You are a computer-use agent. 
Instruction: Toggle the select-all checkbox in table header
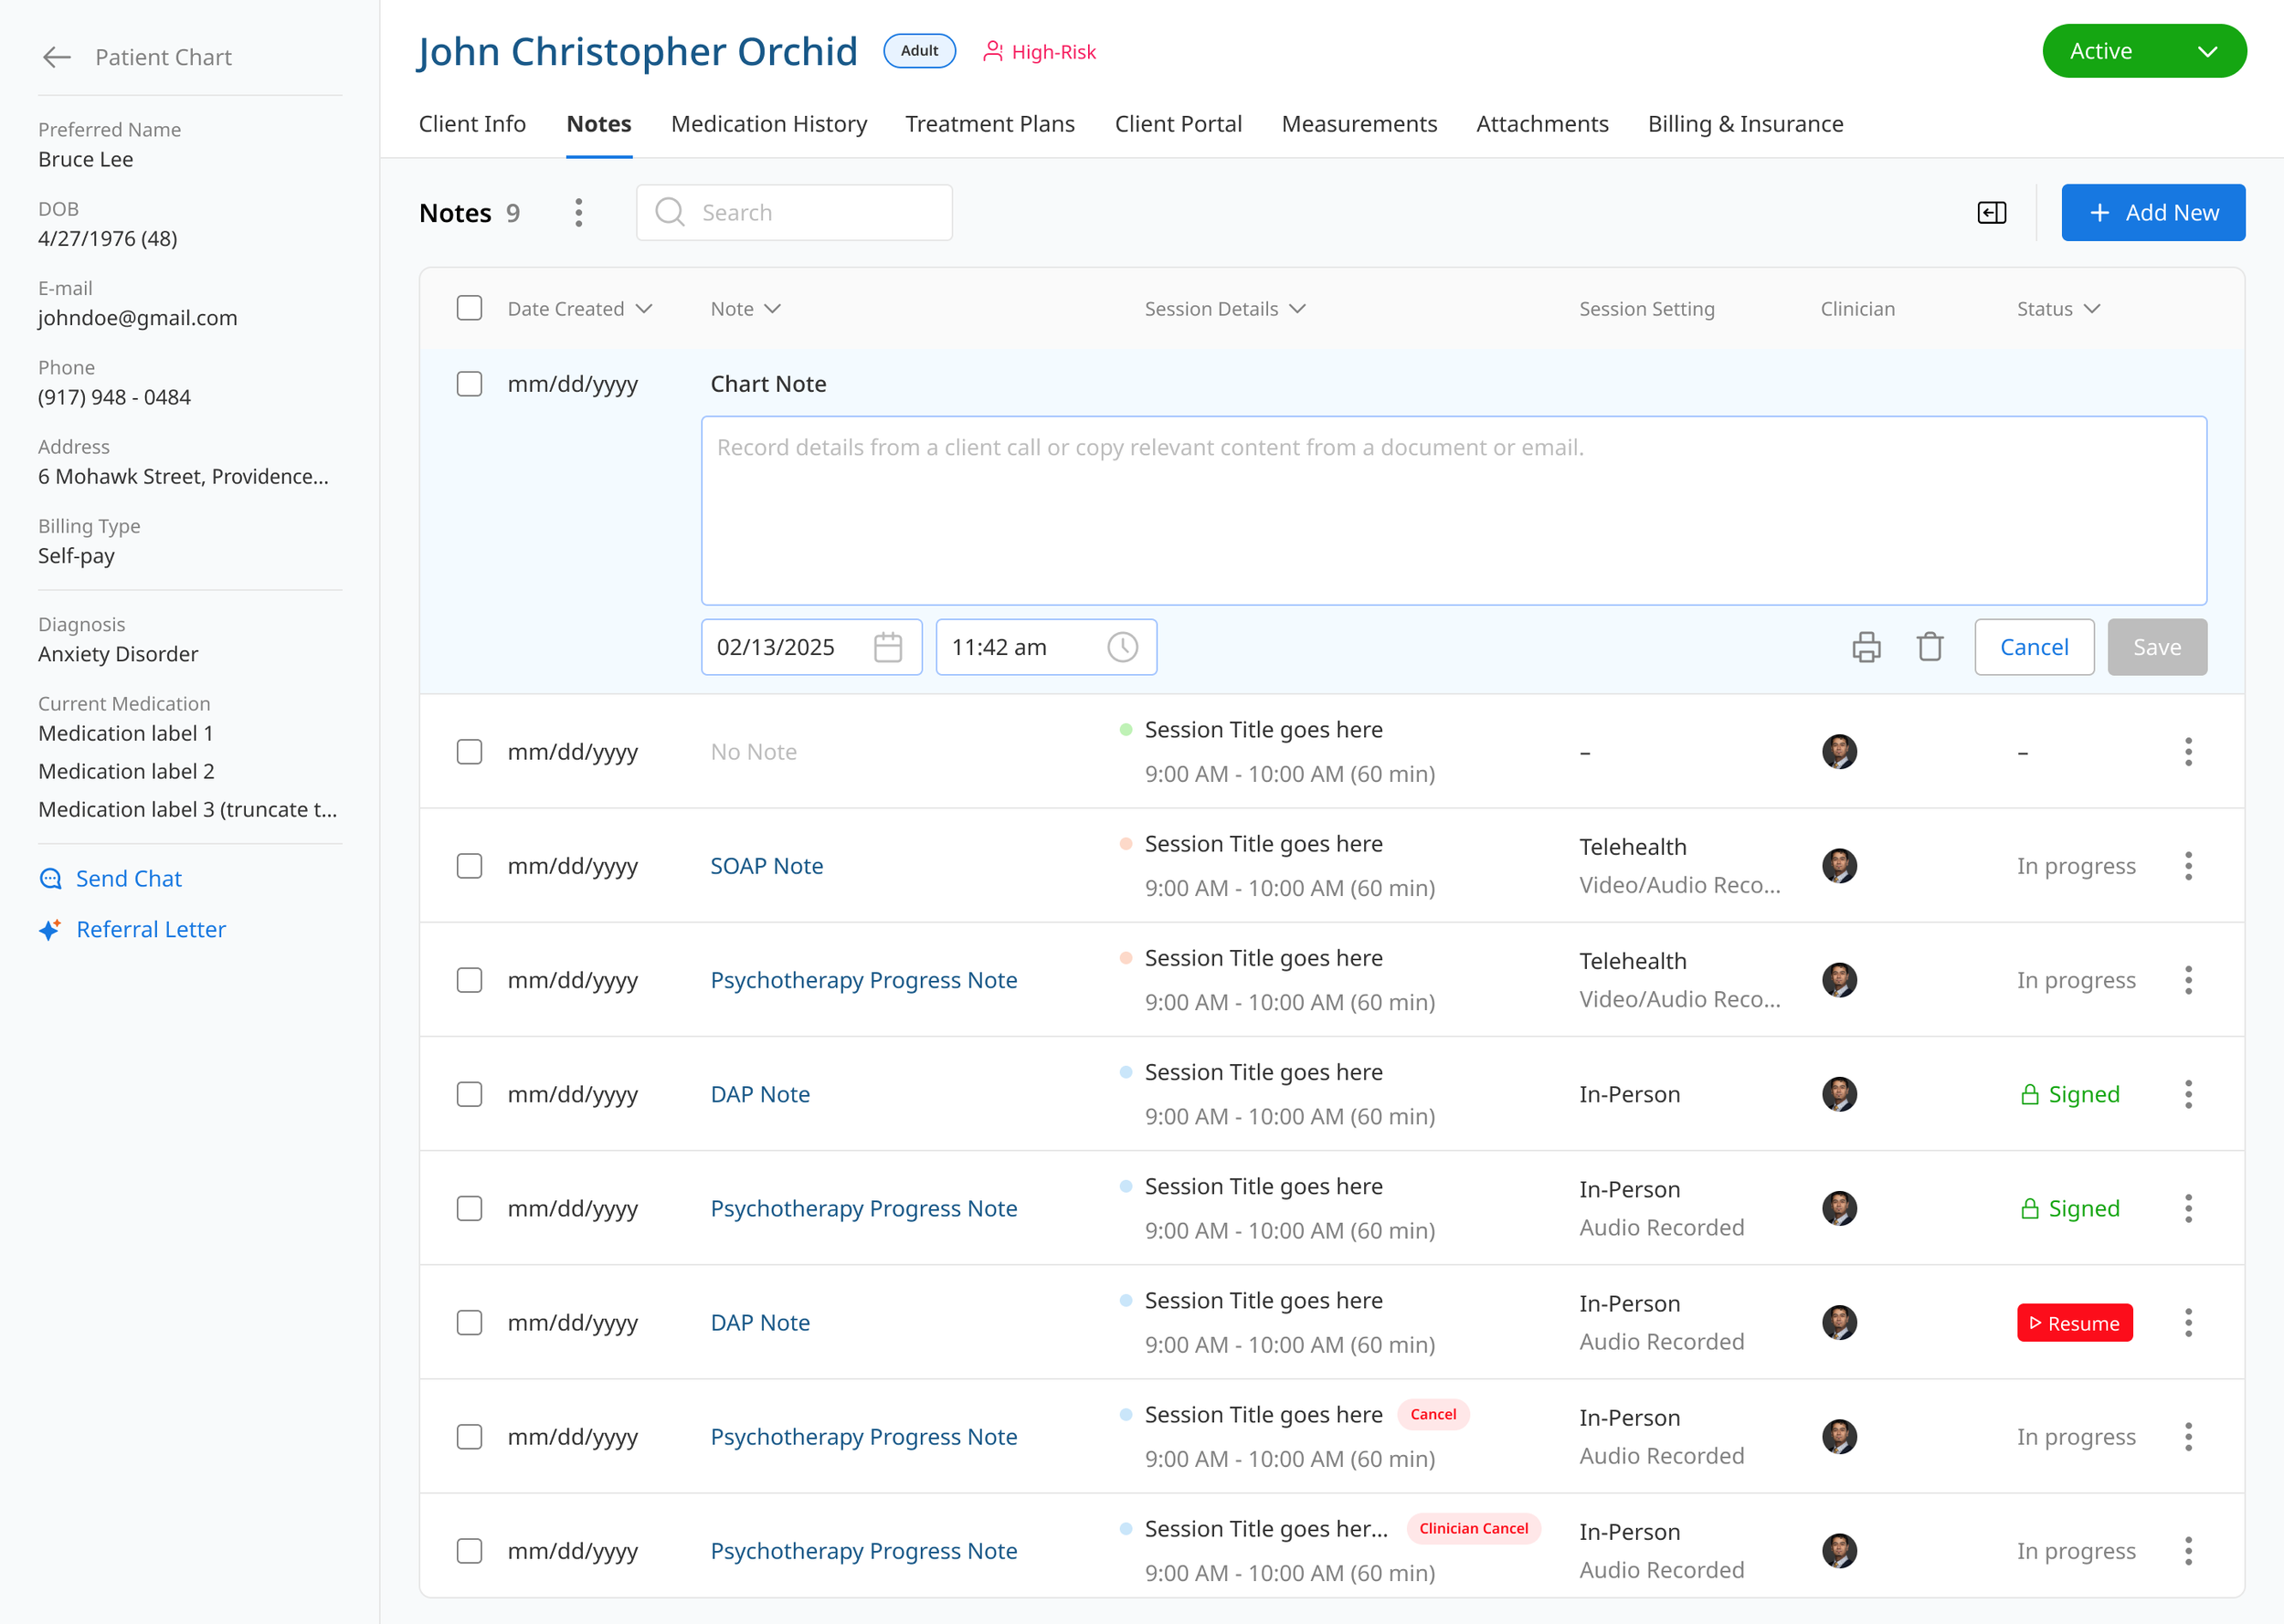tap(469, 308)
